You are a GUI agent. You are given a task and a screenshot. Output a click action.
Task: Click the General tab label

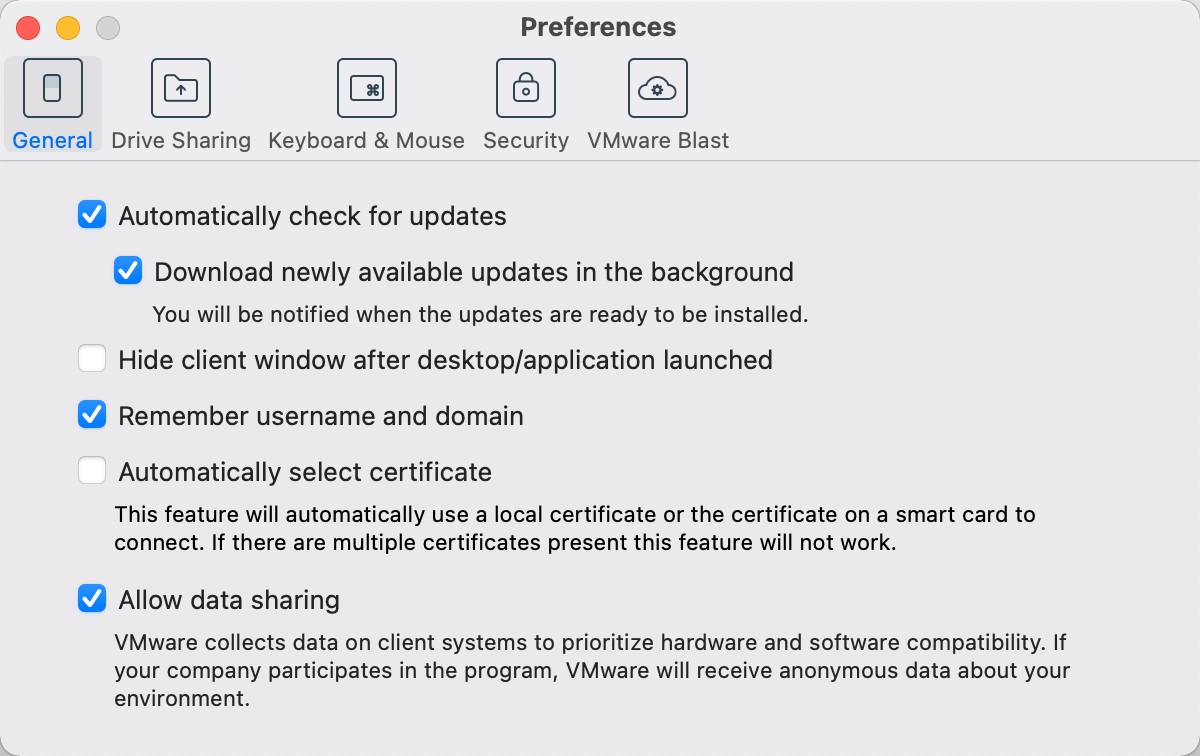pos(53,141)
